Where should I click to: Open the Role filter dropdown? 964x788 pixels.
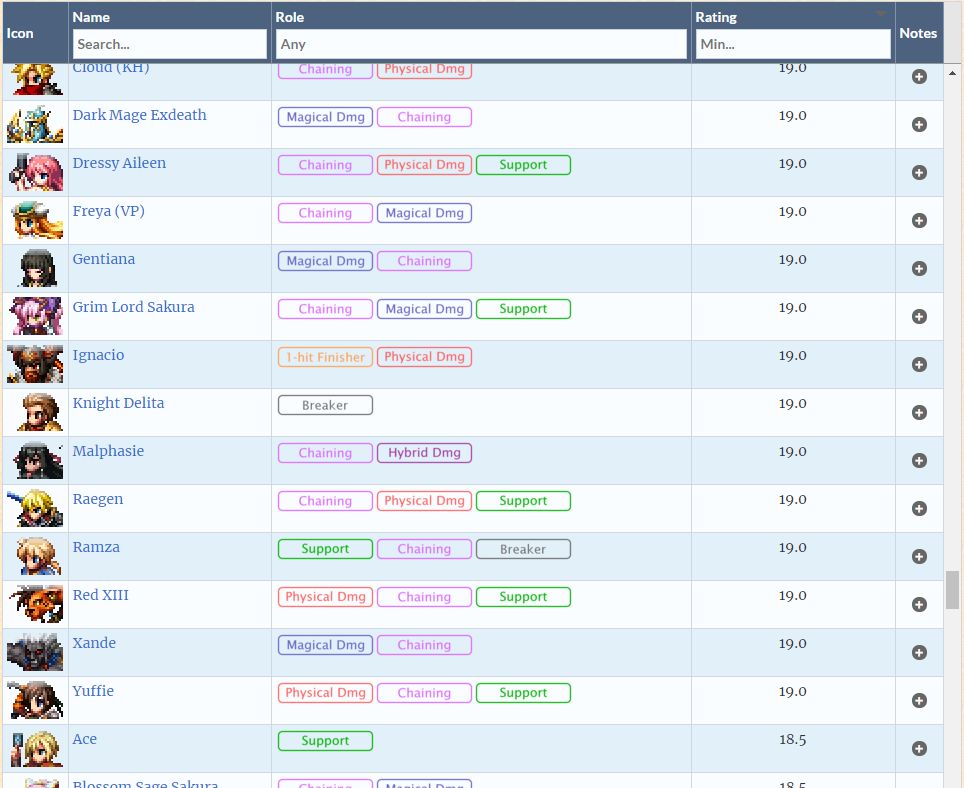tap(481, 44)
